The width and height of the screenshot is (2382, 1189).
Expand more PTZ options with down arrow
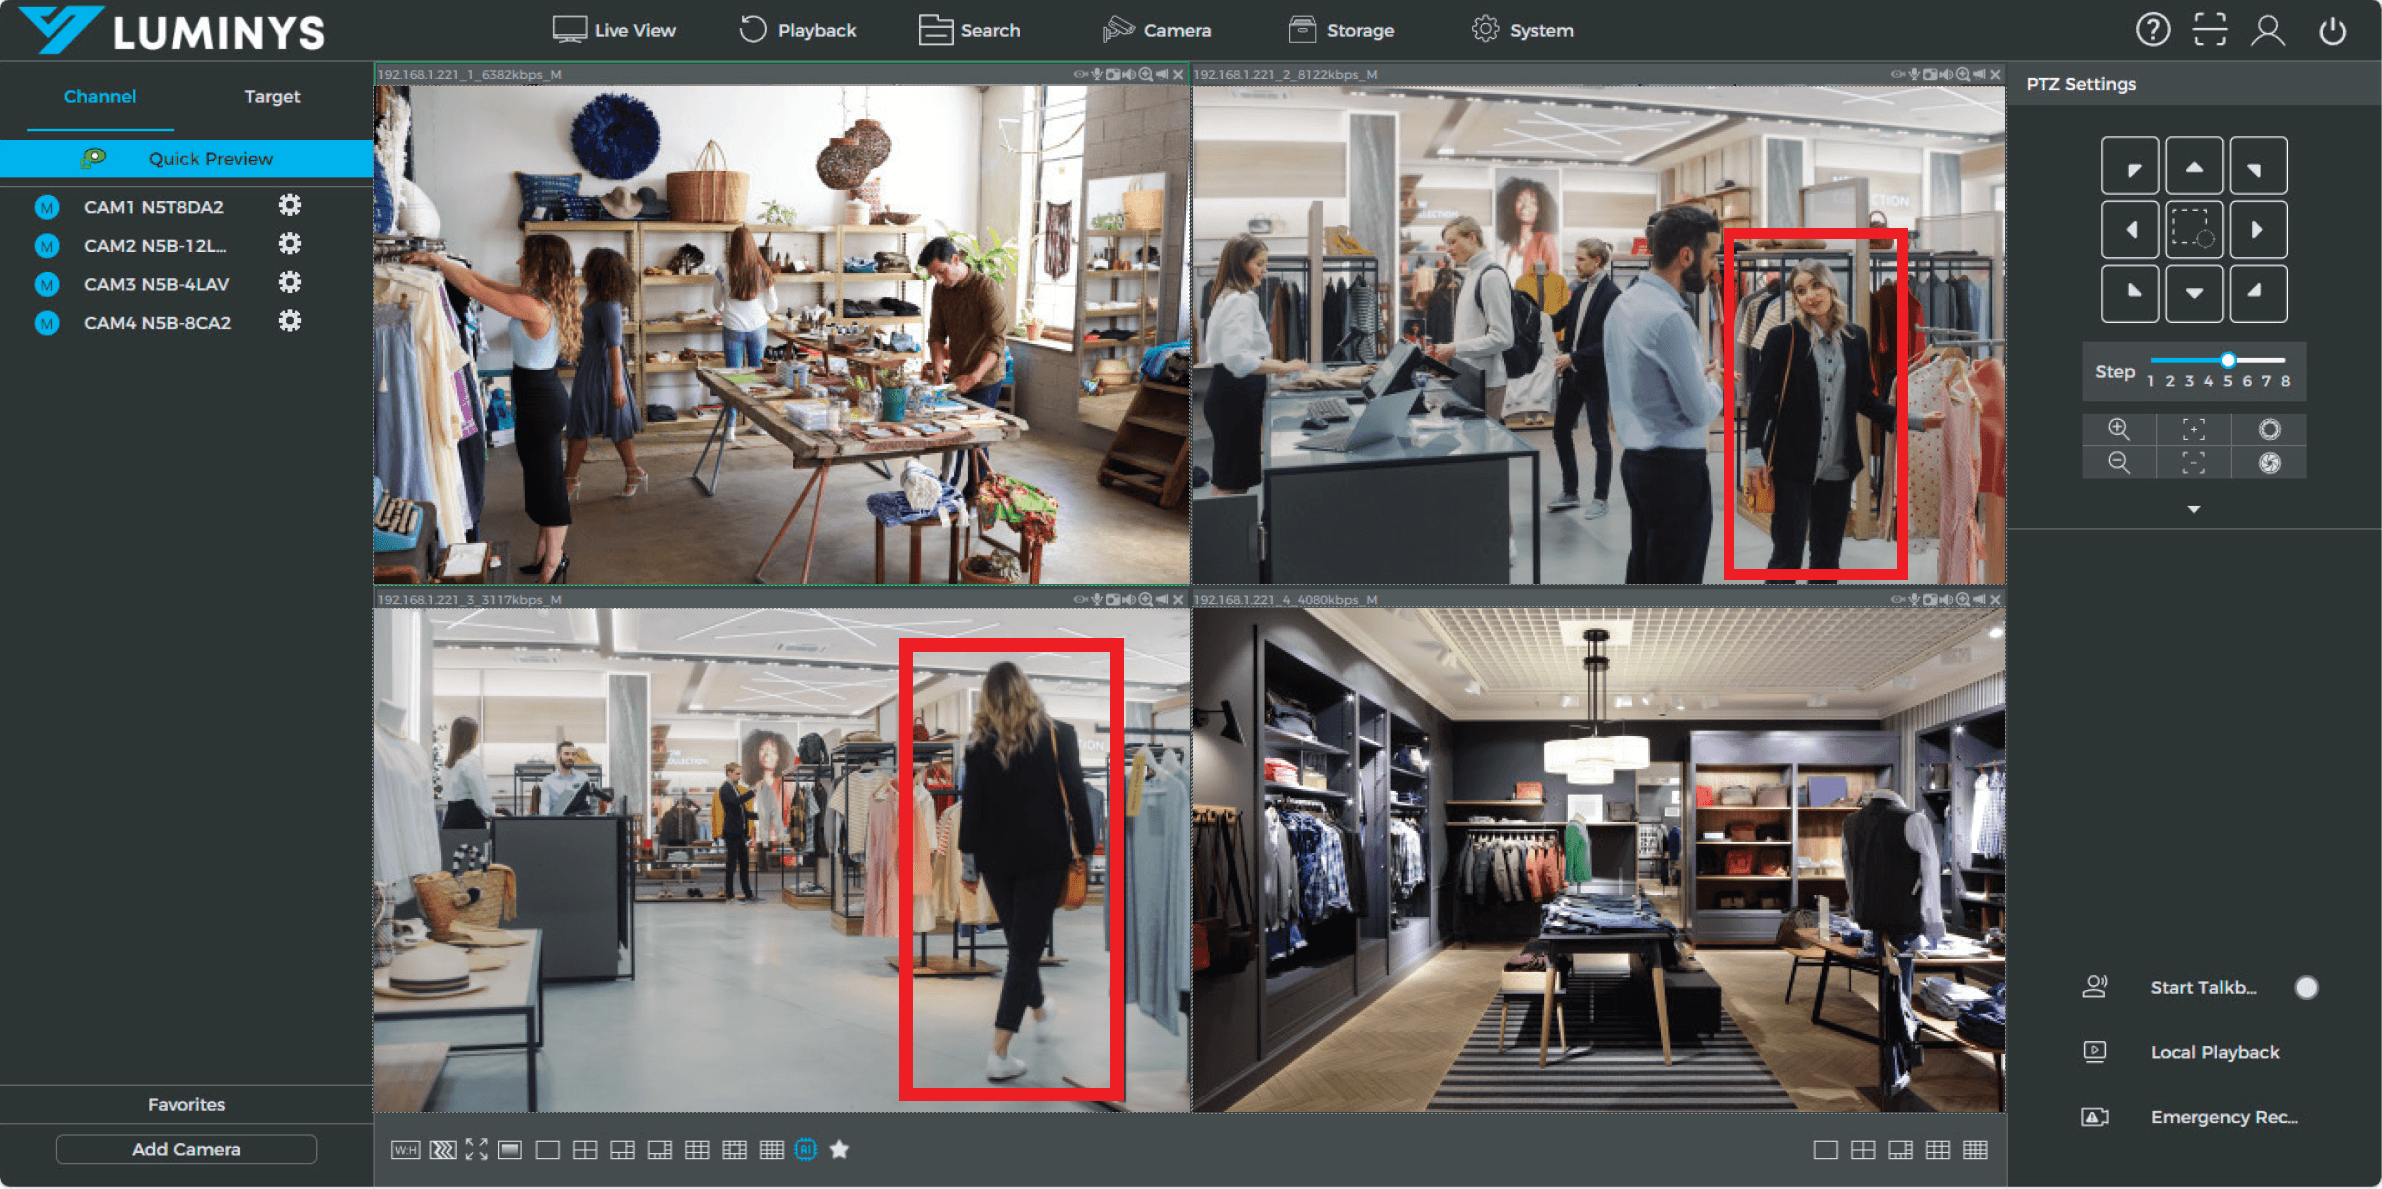[x=2193, y=509]
